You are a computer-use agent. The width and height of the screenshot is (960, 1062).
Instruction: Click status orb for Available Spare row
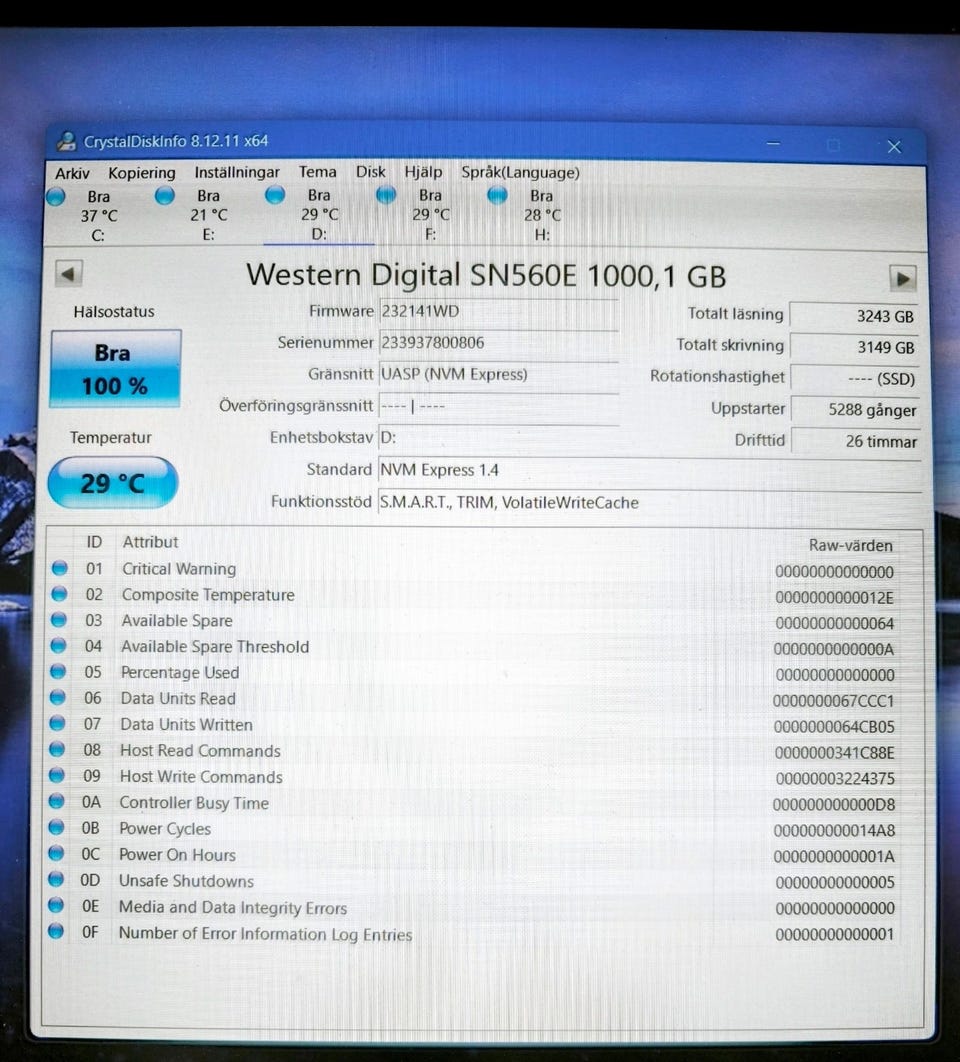(x=59, y=620)
